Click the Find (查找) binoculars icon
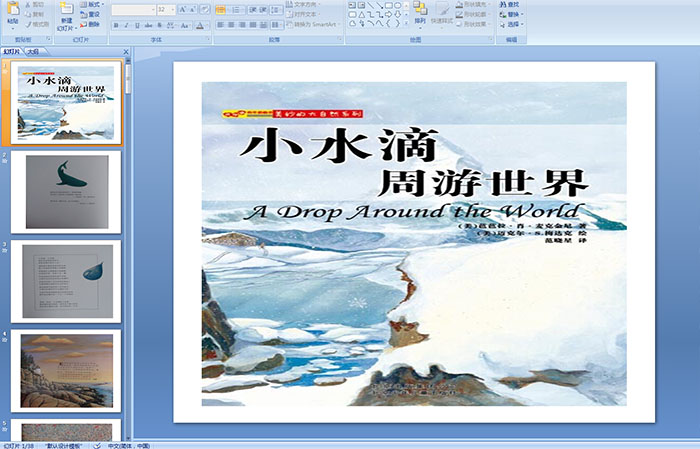700x449 pixels. pos(503,4)
